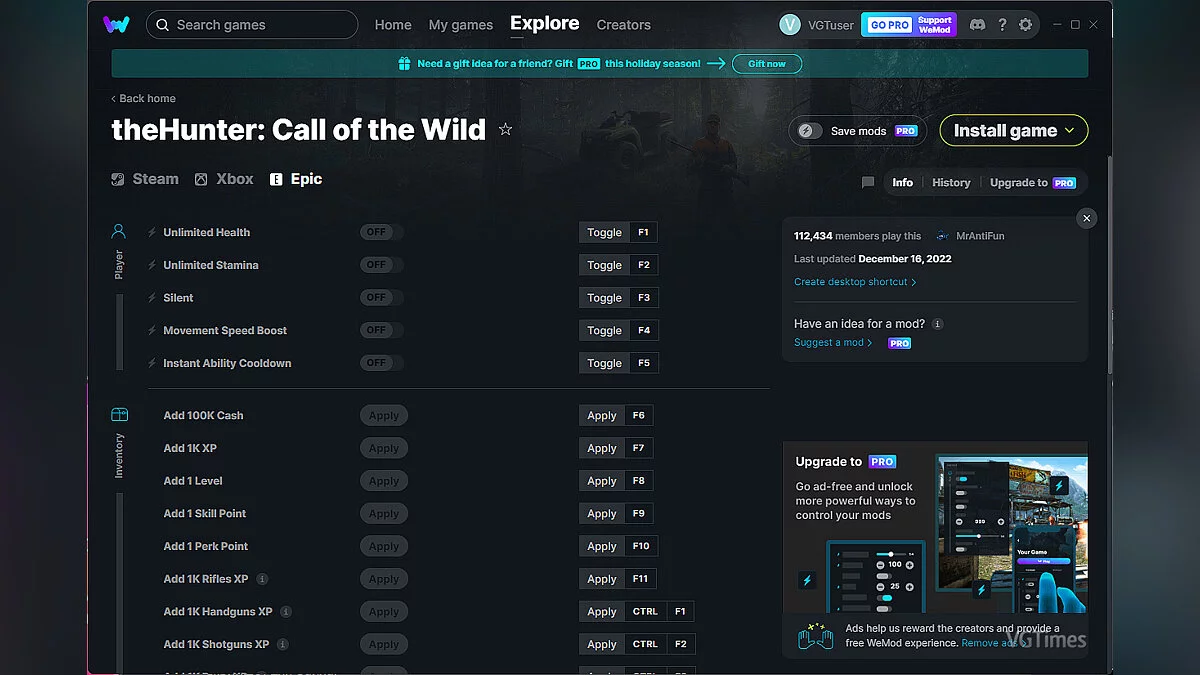Click the Steam platform icon
The height and width of the screenshot is (675, 1200).
click(118, 179)
